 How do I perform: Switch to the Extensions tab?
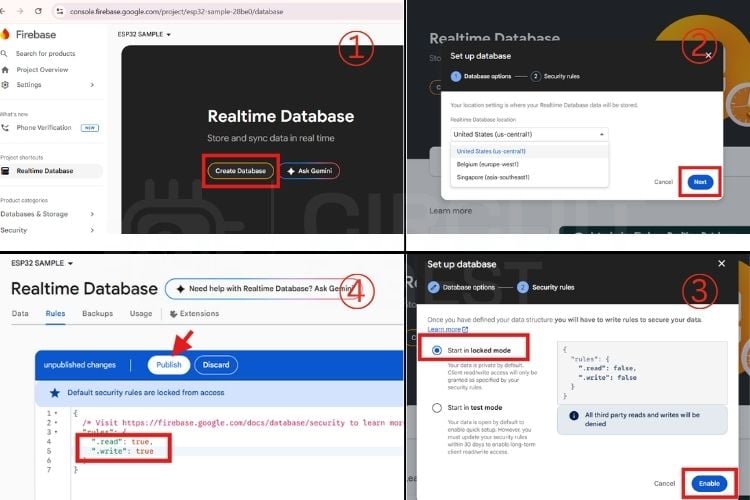pyautogui.click(x=195, y=313)
